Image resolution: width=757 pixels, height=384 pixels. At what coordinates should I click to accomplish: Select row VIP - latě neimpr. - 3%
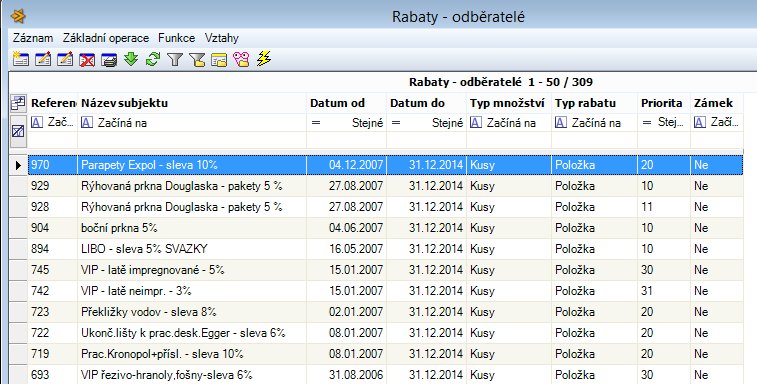pos(385,291)
